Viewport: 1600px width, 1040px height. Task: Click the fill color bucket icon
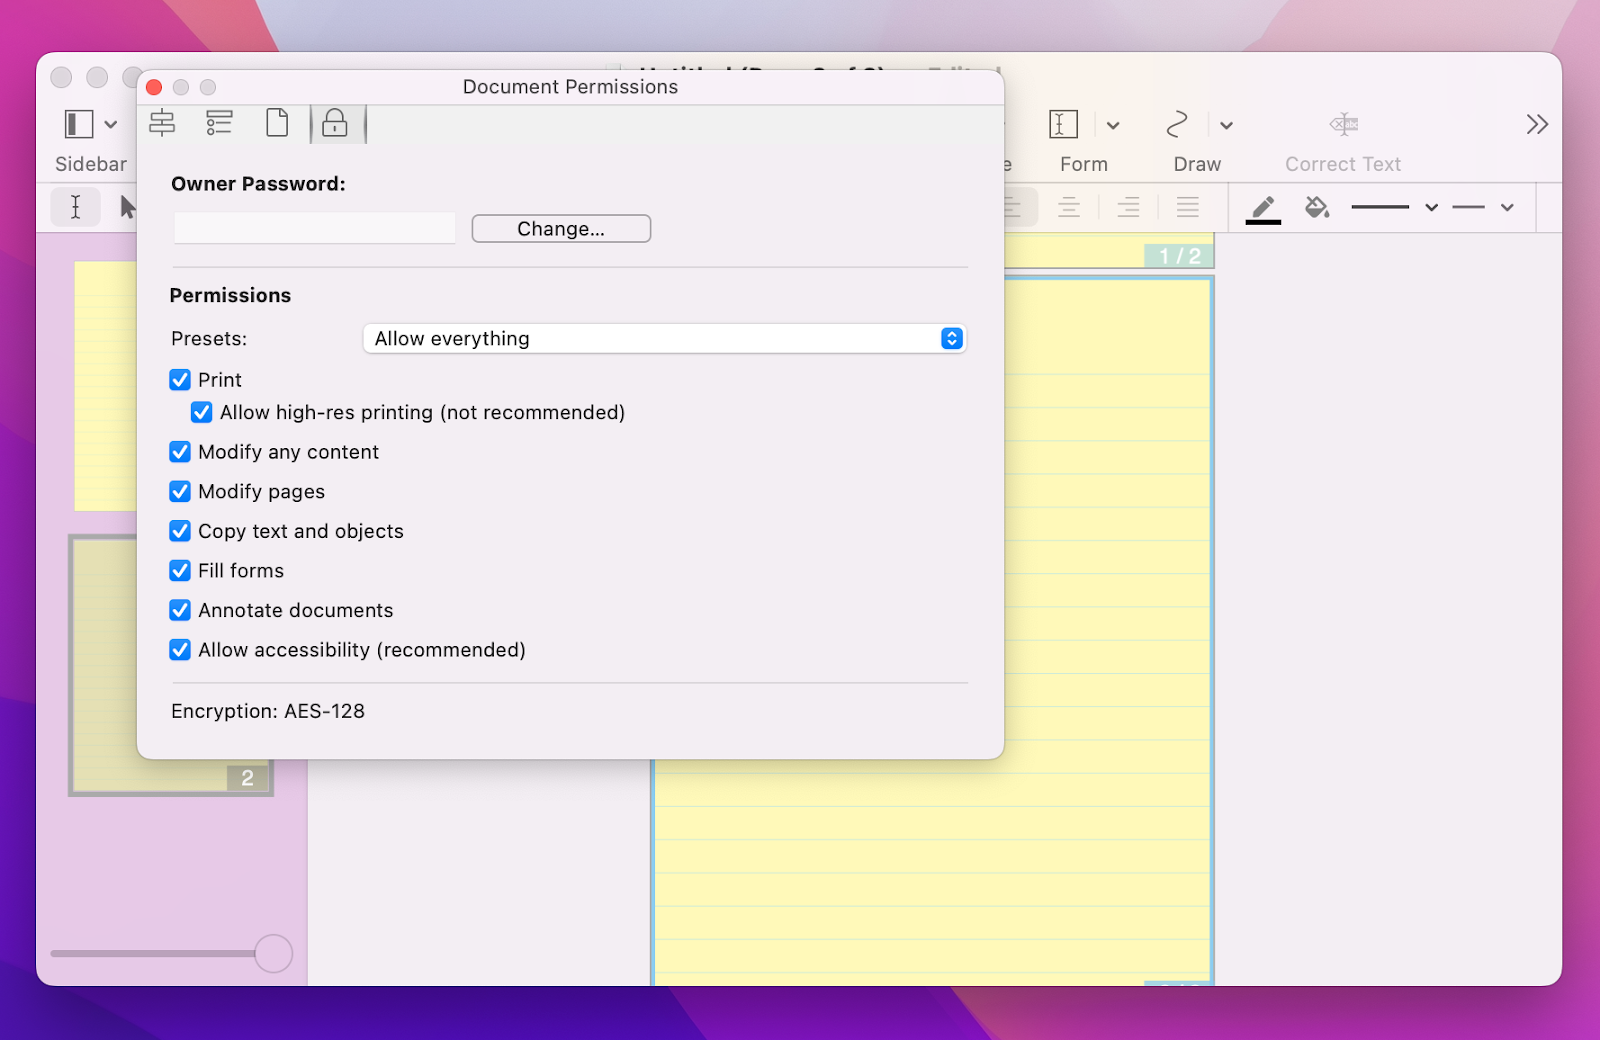point(1317,207)
